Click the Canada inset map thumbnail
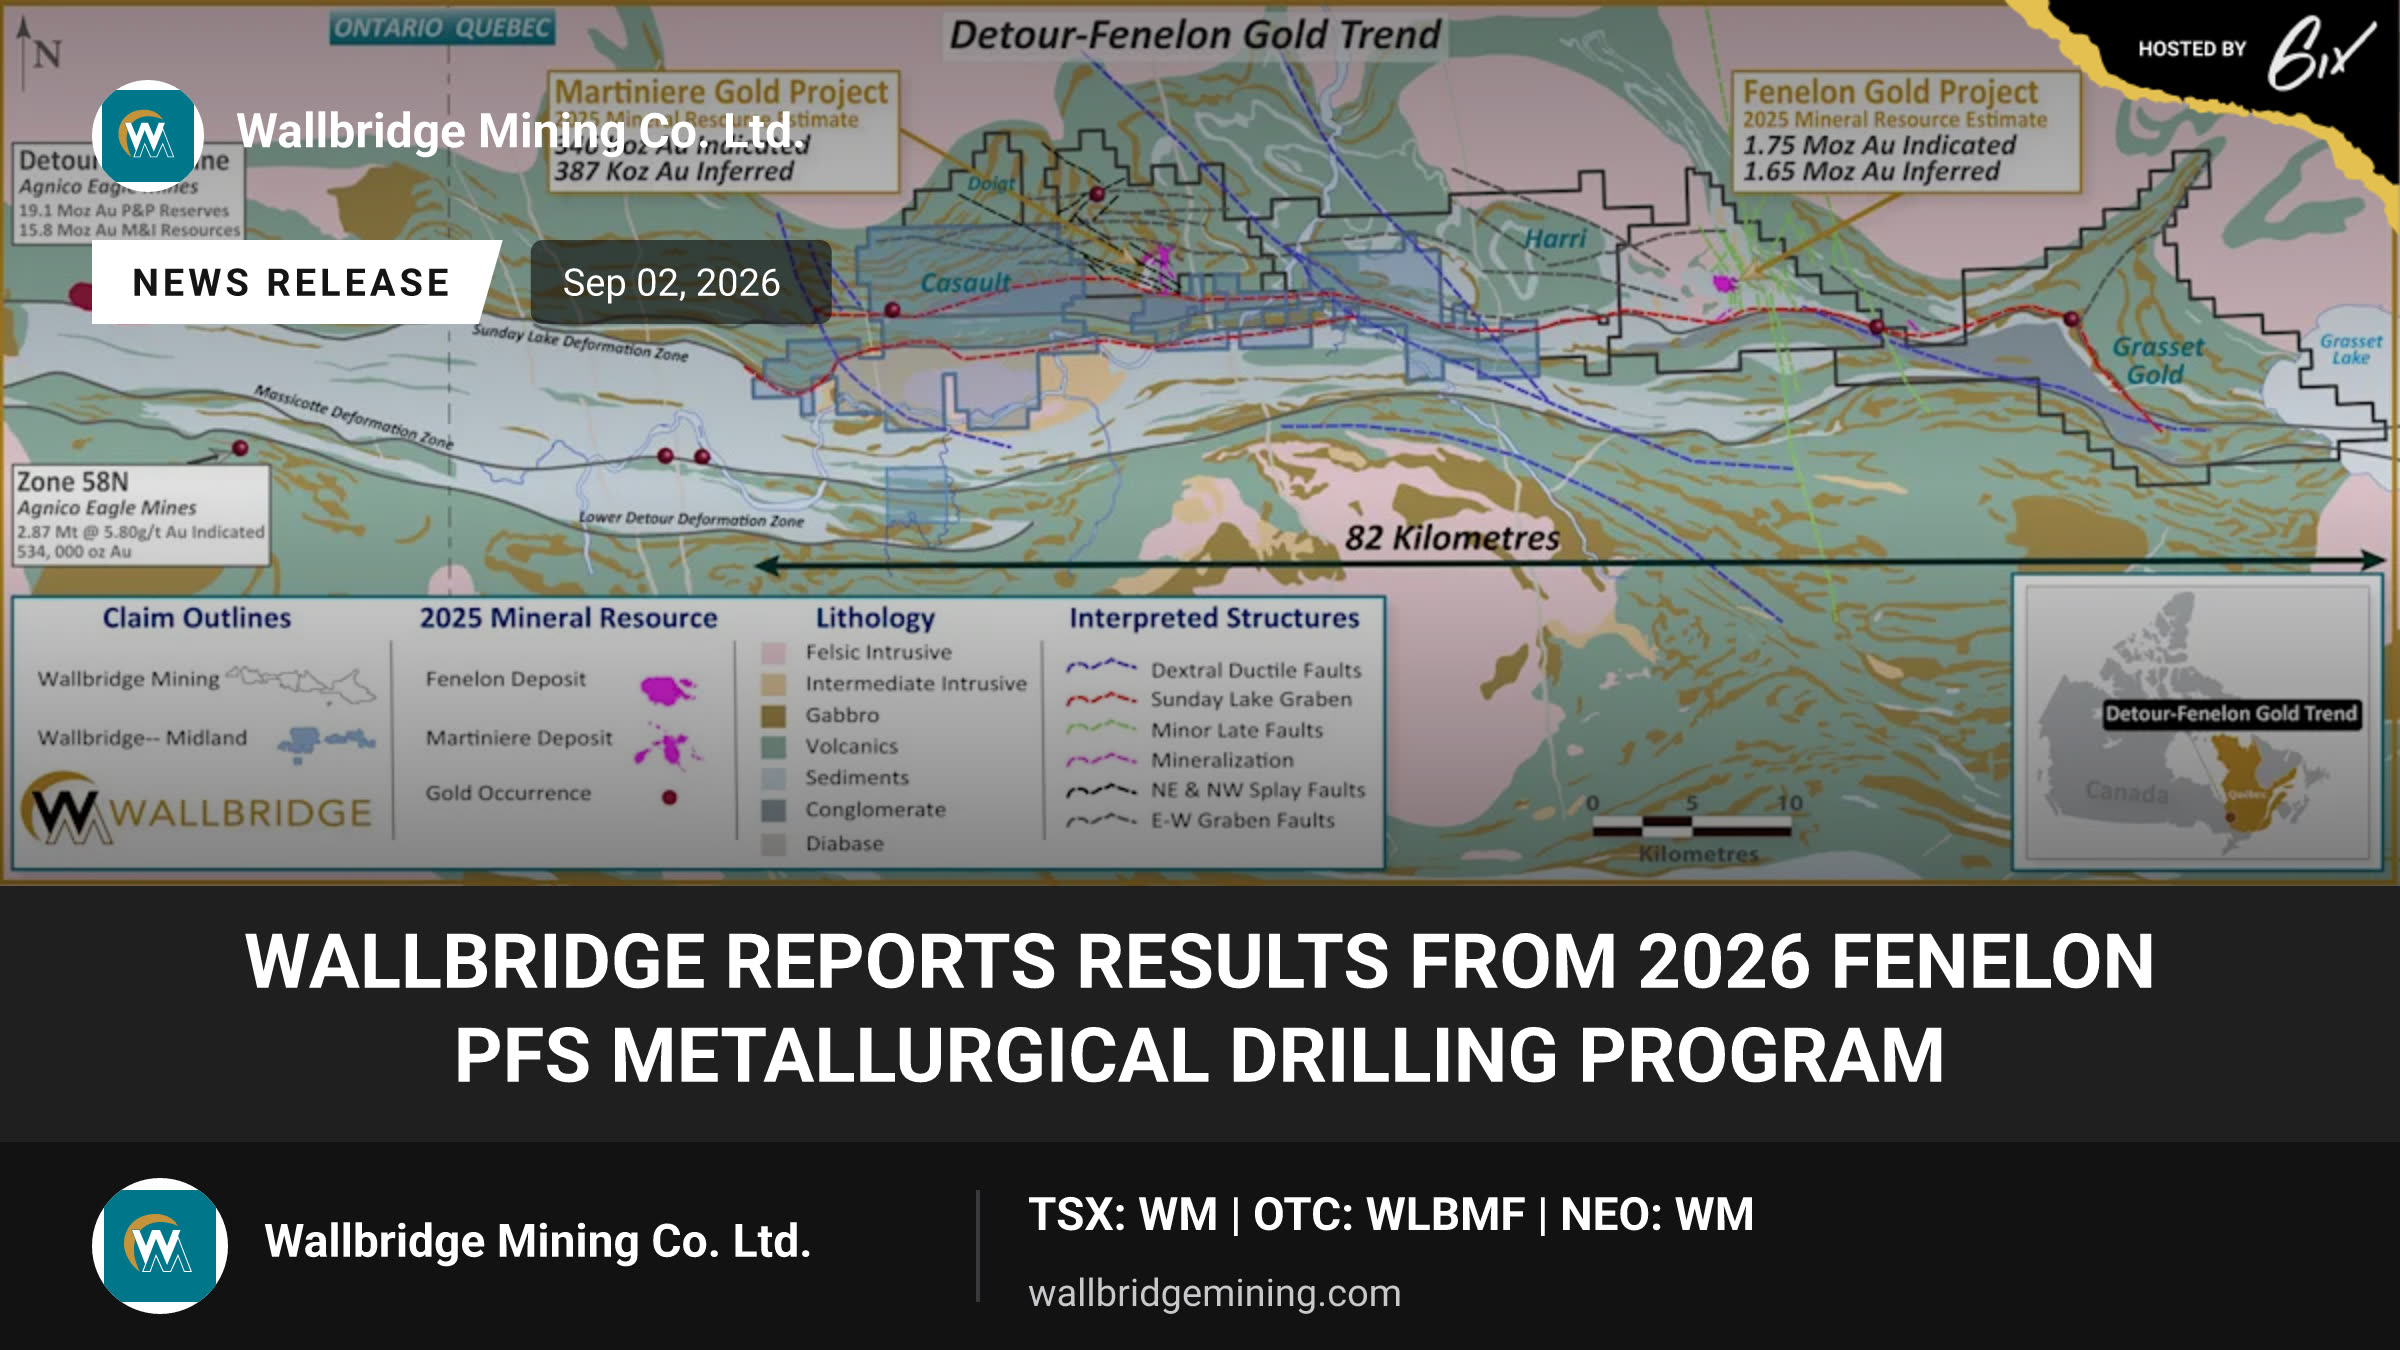2400x1350 pixels. tap(2197, 723)
